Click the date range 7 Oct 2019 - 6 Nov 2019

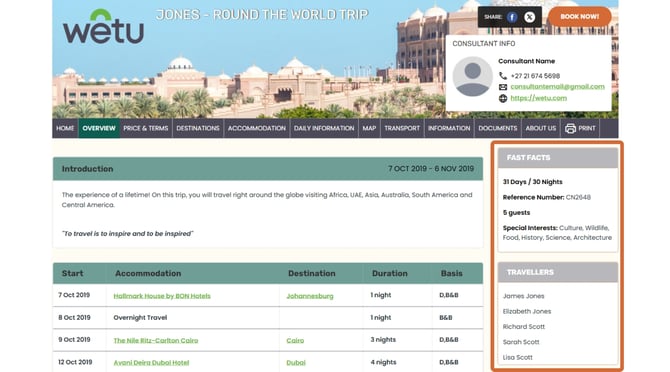pos(431,169)
